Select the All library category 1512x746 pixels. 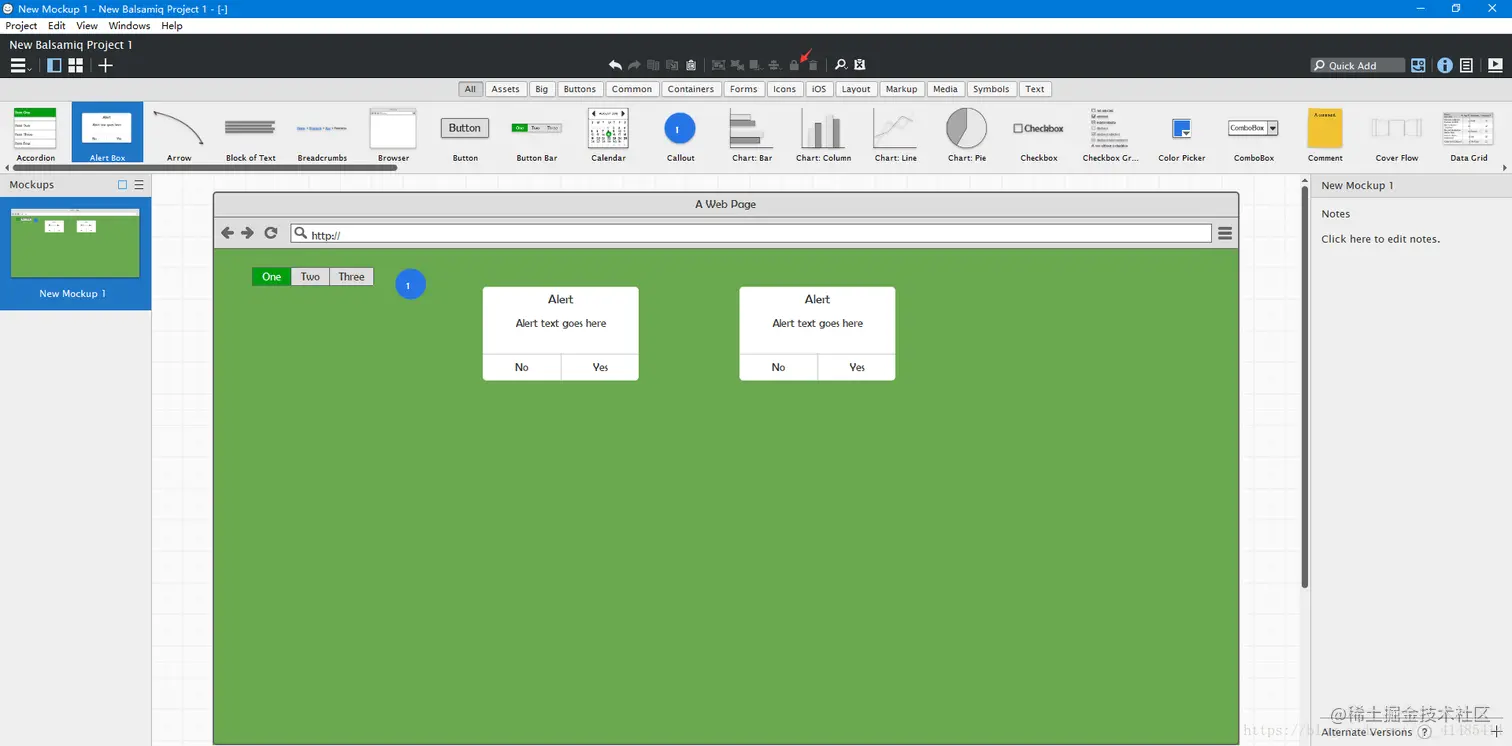point(470,89)
